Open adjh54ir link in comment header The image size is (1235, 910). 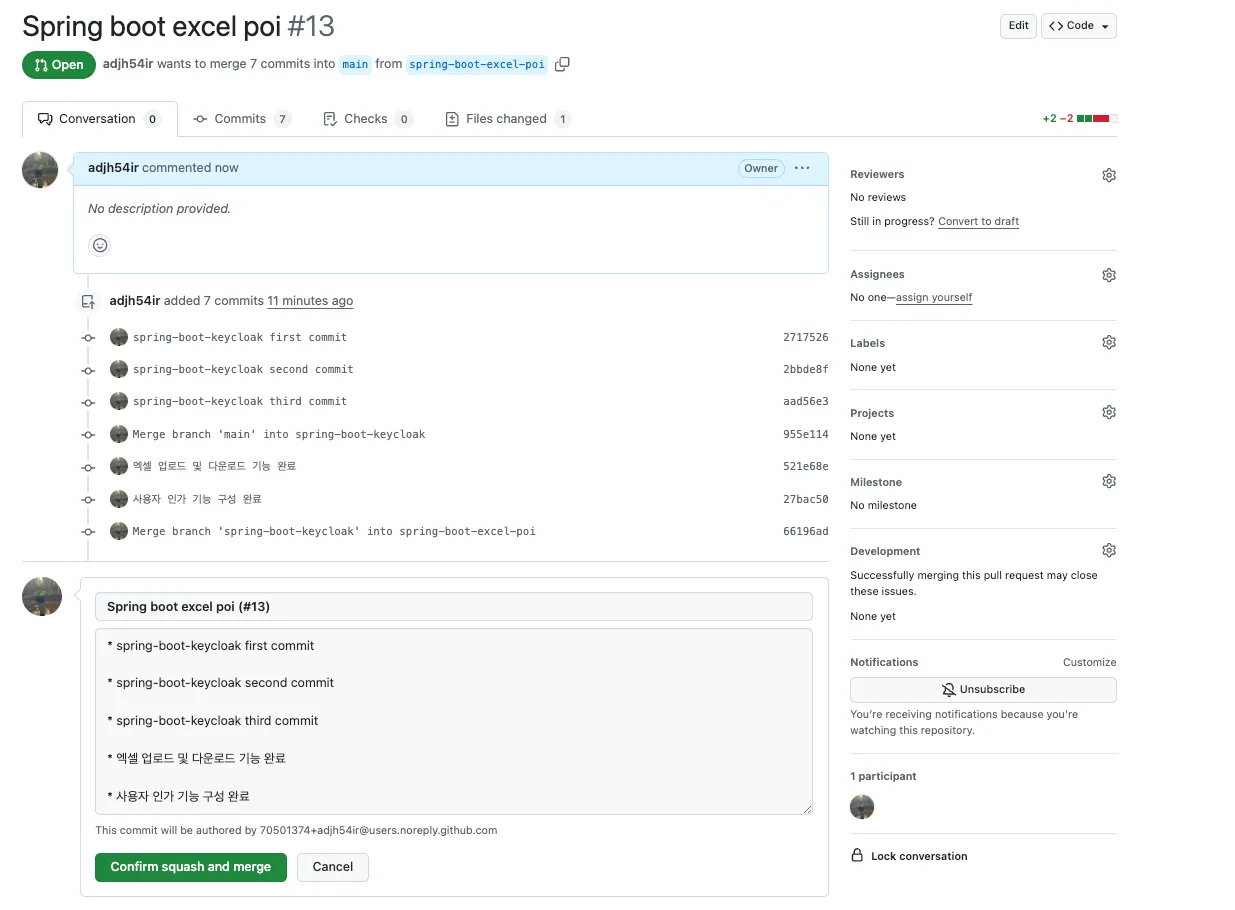(x=113, y=168)
